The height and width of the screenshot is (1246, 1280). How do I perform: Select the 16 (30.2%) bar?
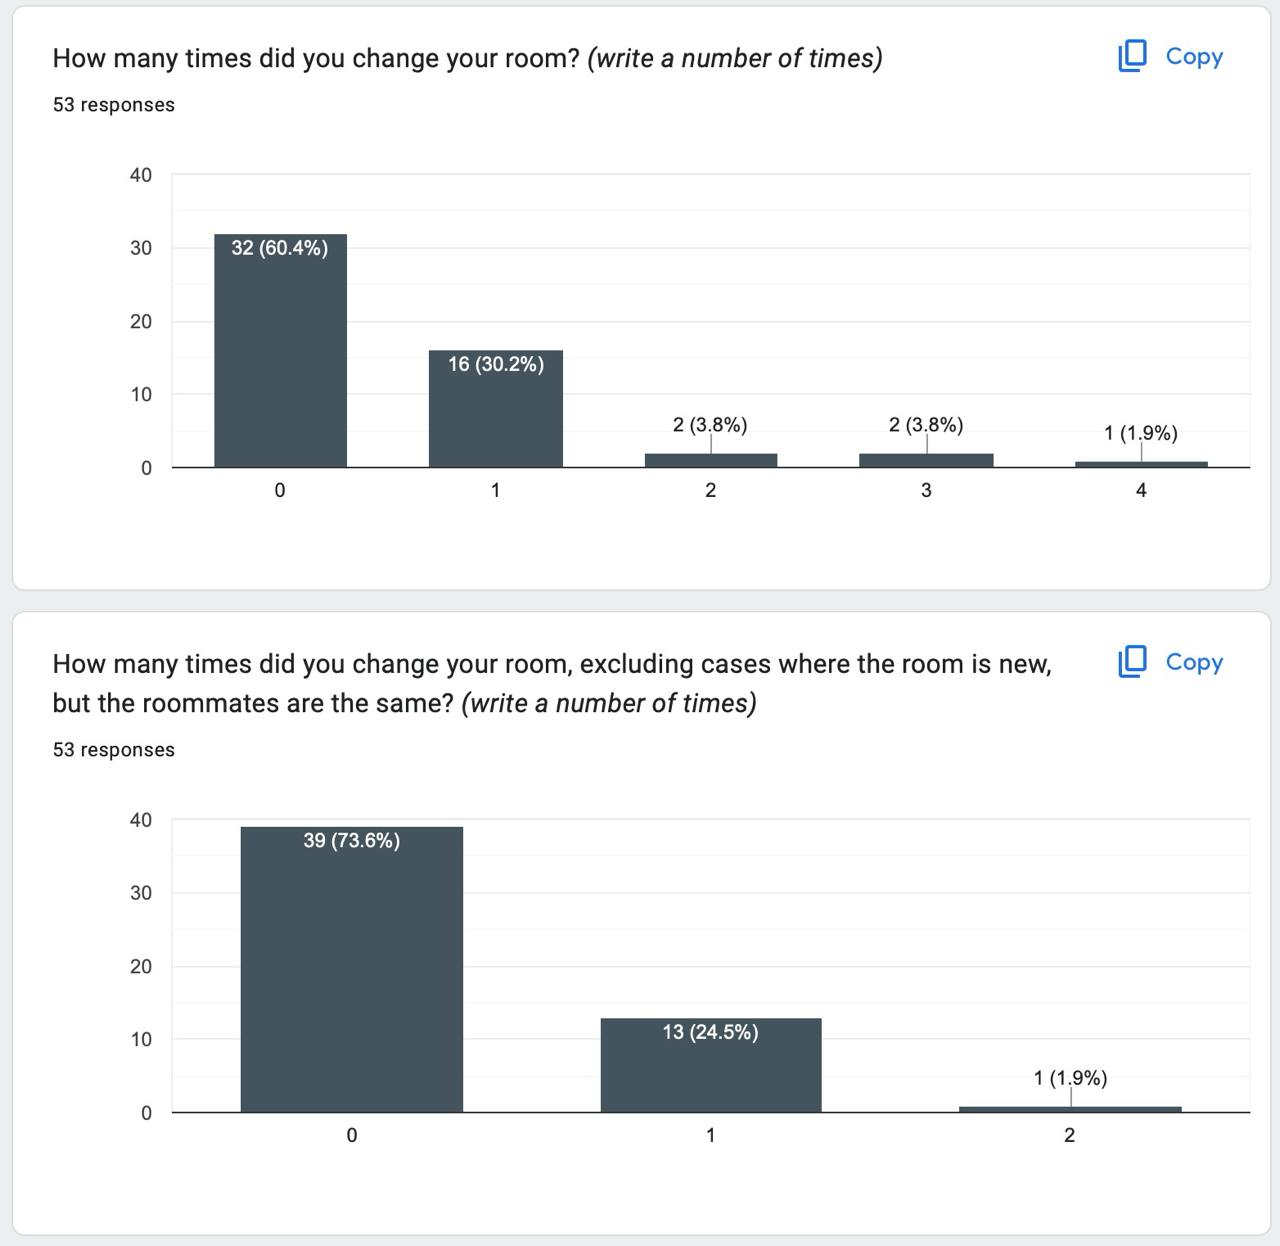(x=495, y=410)
